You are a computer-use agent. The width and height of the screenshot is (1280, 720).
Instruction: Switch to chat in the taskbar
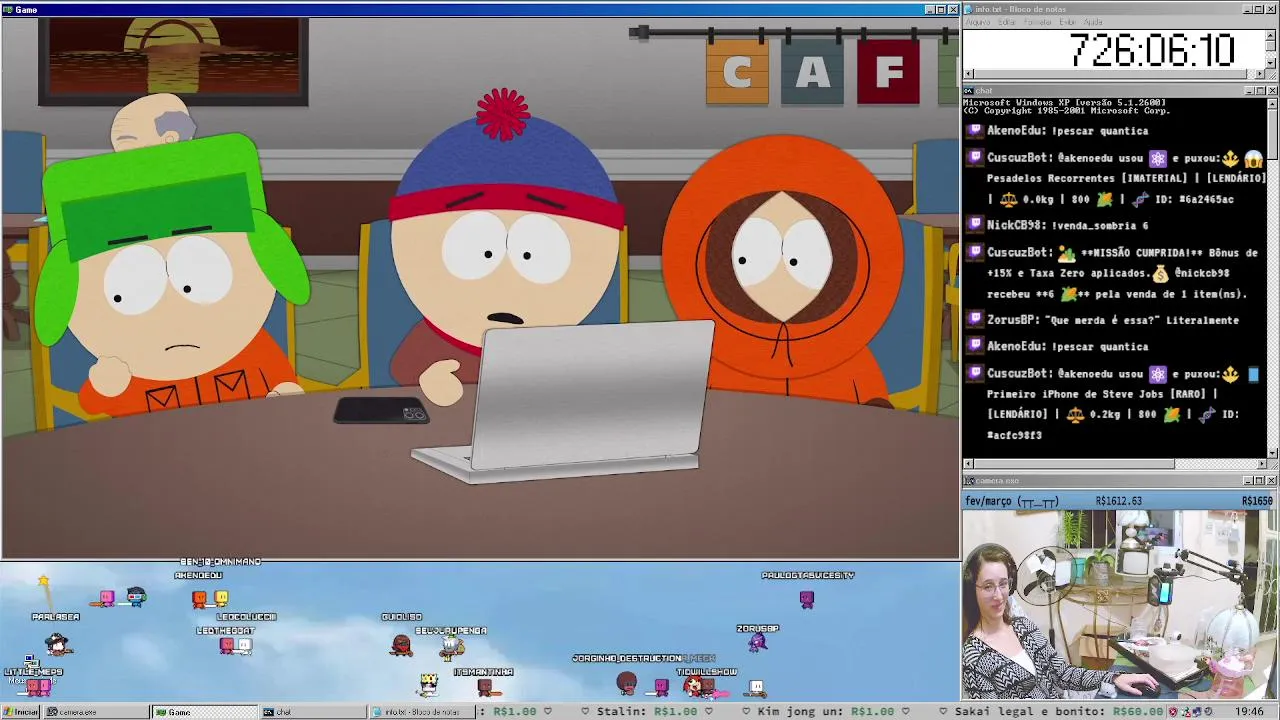[x=313, y=712]
